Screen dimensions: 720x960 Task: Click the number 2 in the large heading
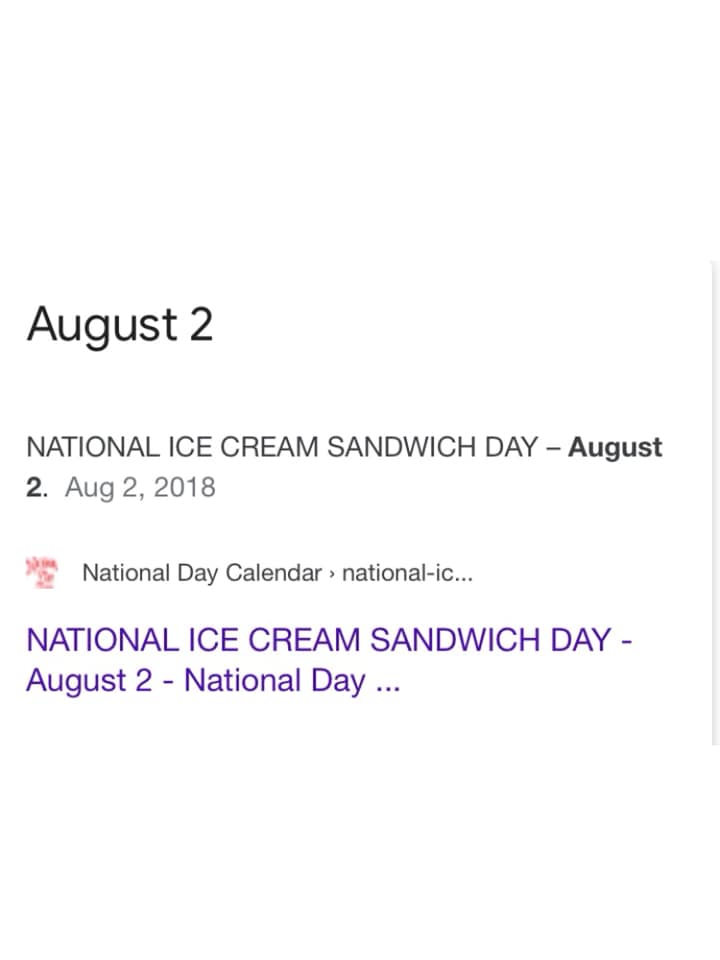coord(199,324)
